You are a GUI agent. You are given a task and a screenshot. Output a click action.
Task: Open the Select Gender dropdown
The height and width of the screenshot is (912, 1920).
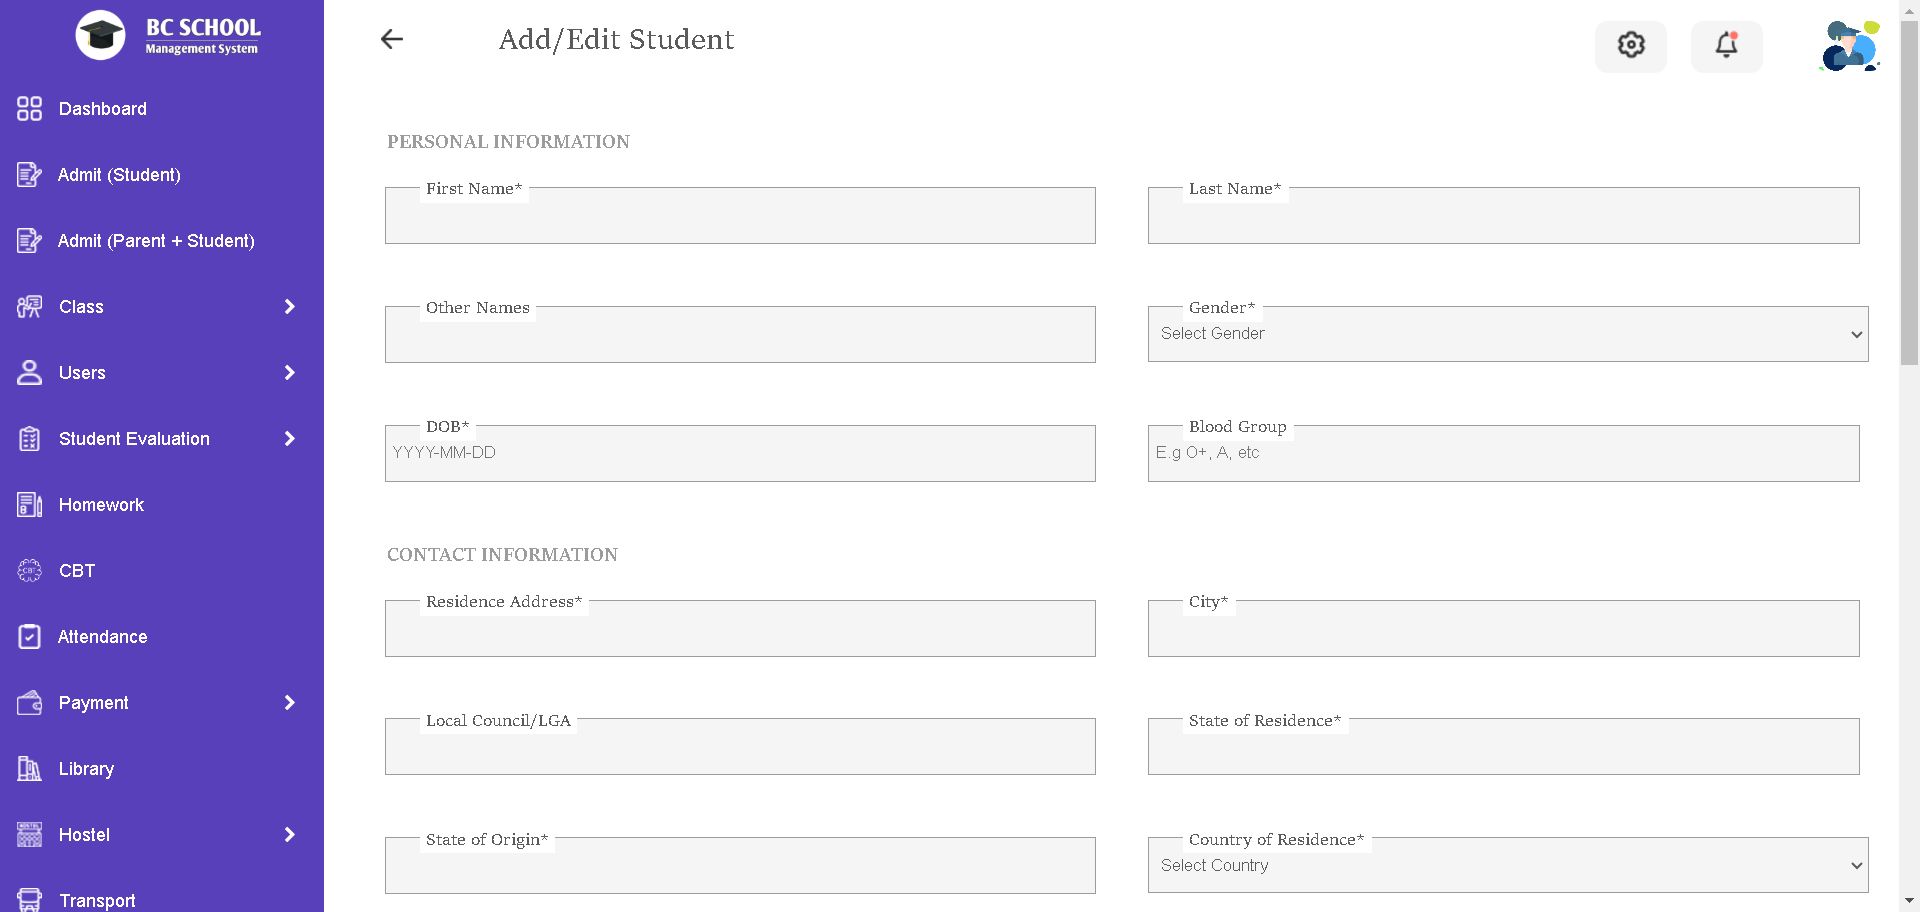click(1507, 334)
